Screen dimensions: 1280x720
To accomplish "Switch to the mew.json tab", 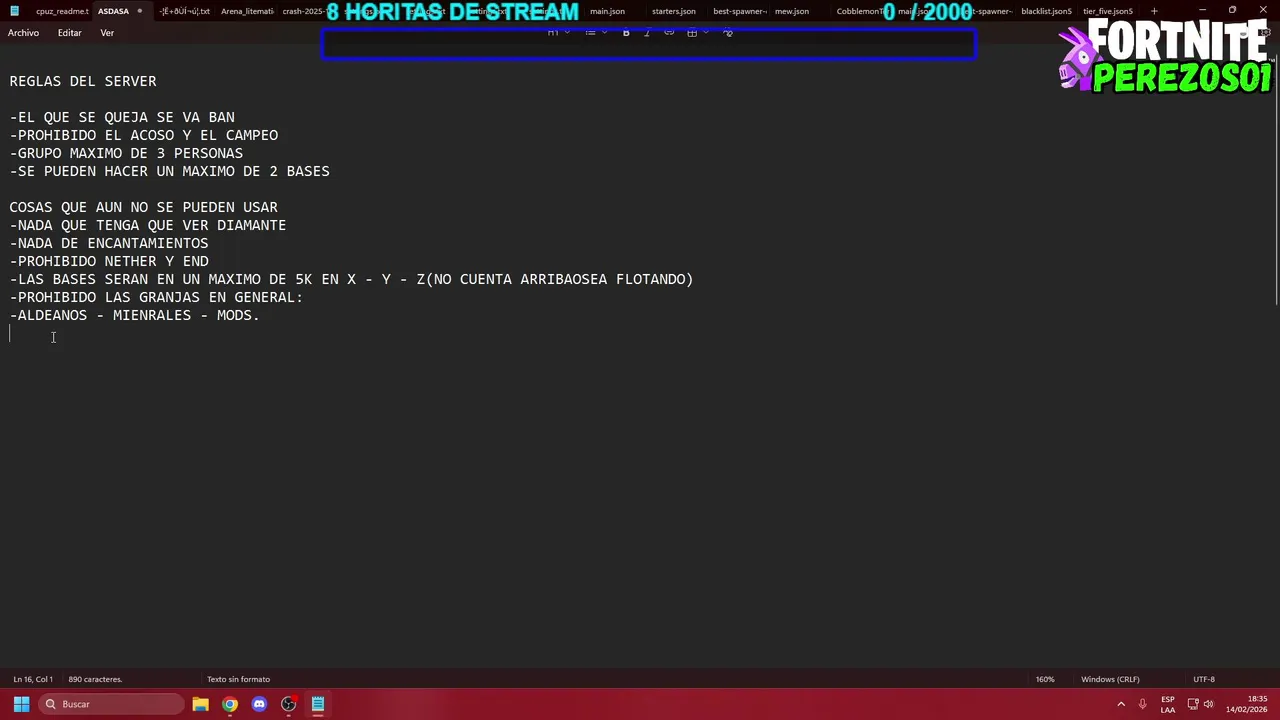I will (x=791, y=11).
